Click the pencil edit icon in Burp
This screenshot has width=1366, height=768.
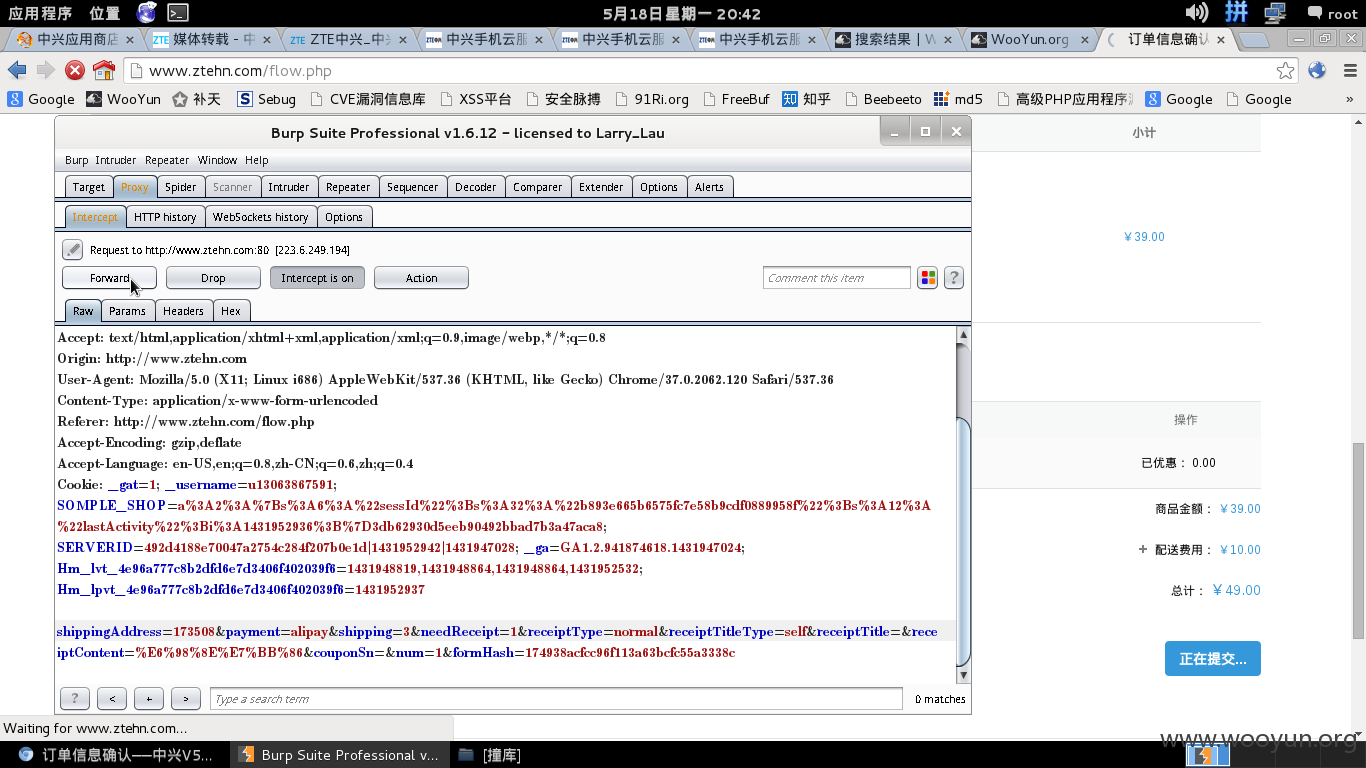(x=72, y=249)
